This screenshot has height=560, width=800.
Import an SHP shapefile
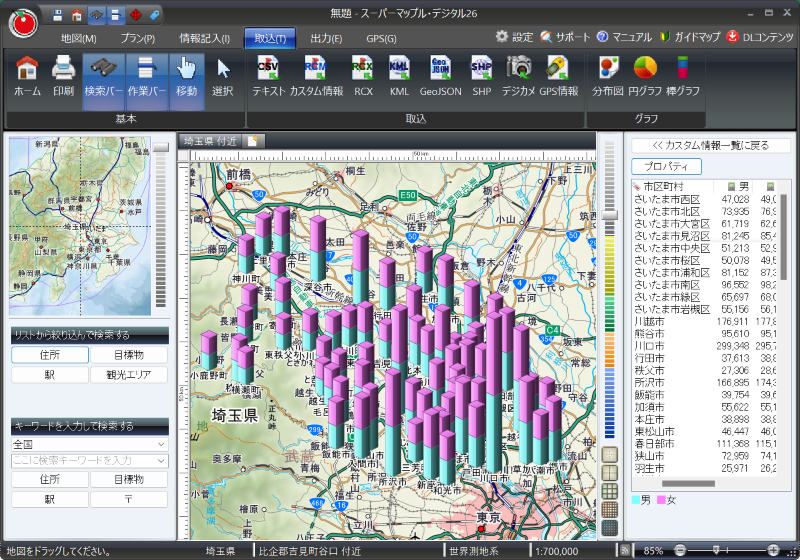pos(481,78)
